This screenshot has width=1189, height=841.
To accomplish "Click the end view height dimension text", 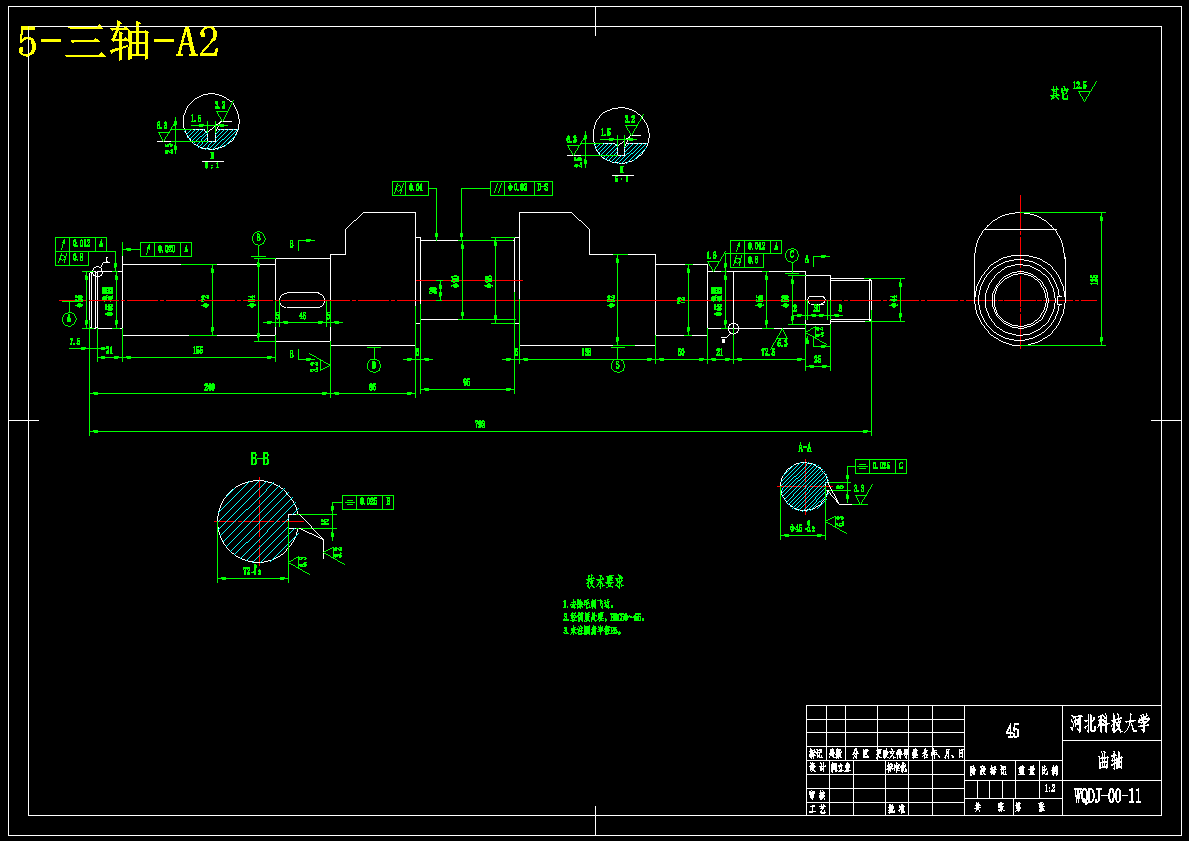I will click(1093, 280).
